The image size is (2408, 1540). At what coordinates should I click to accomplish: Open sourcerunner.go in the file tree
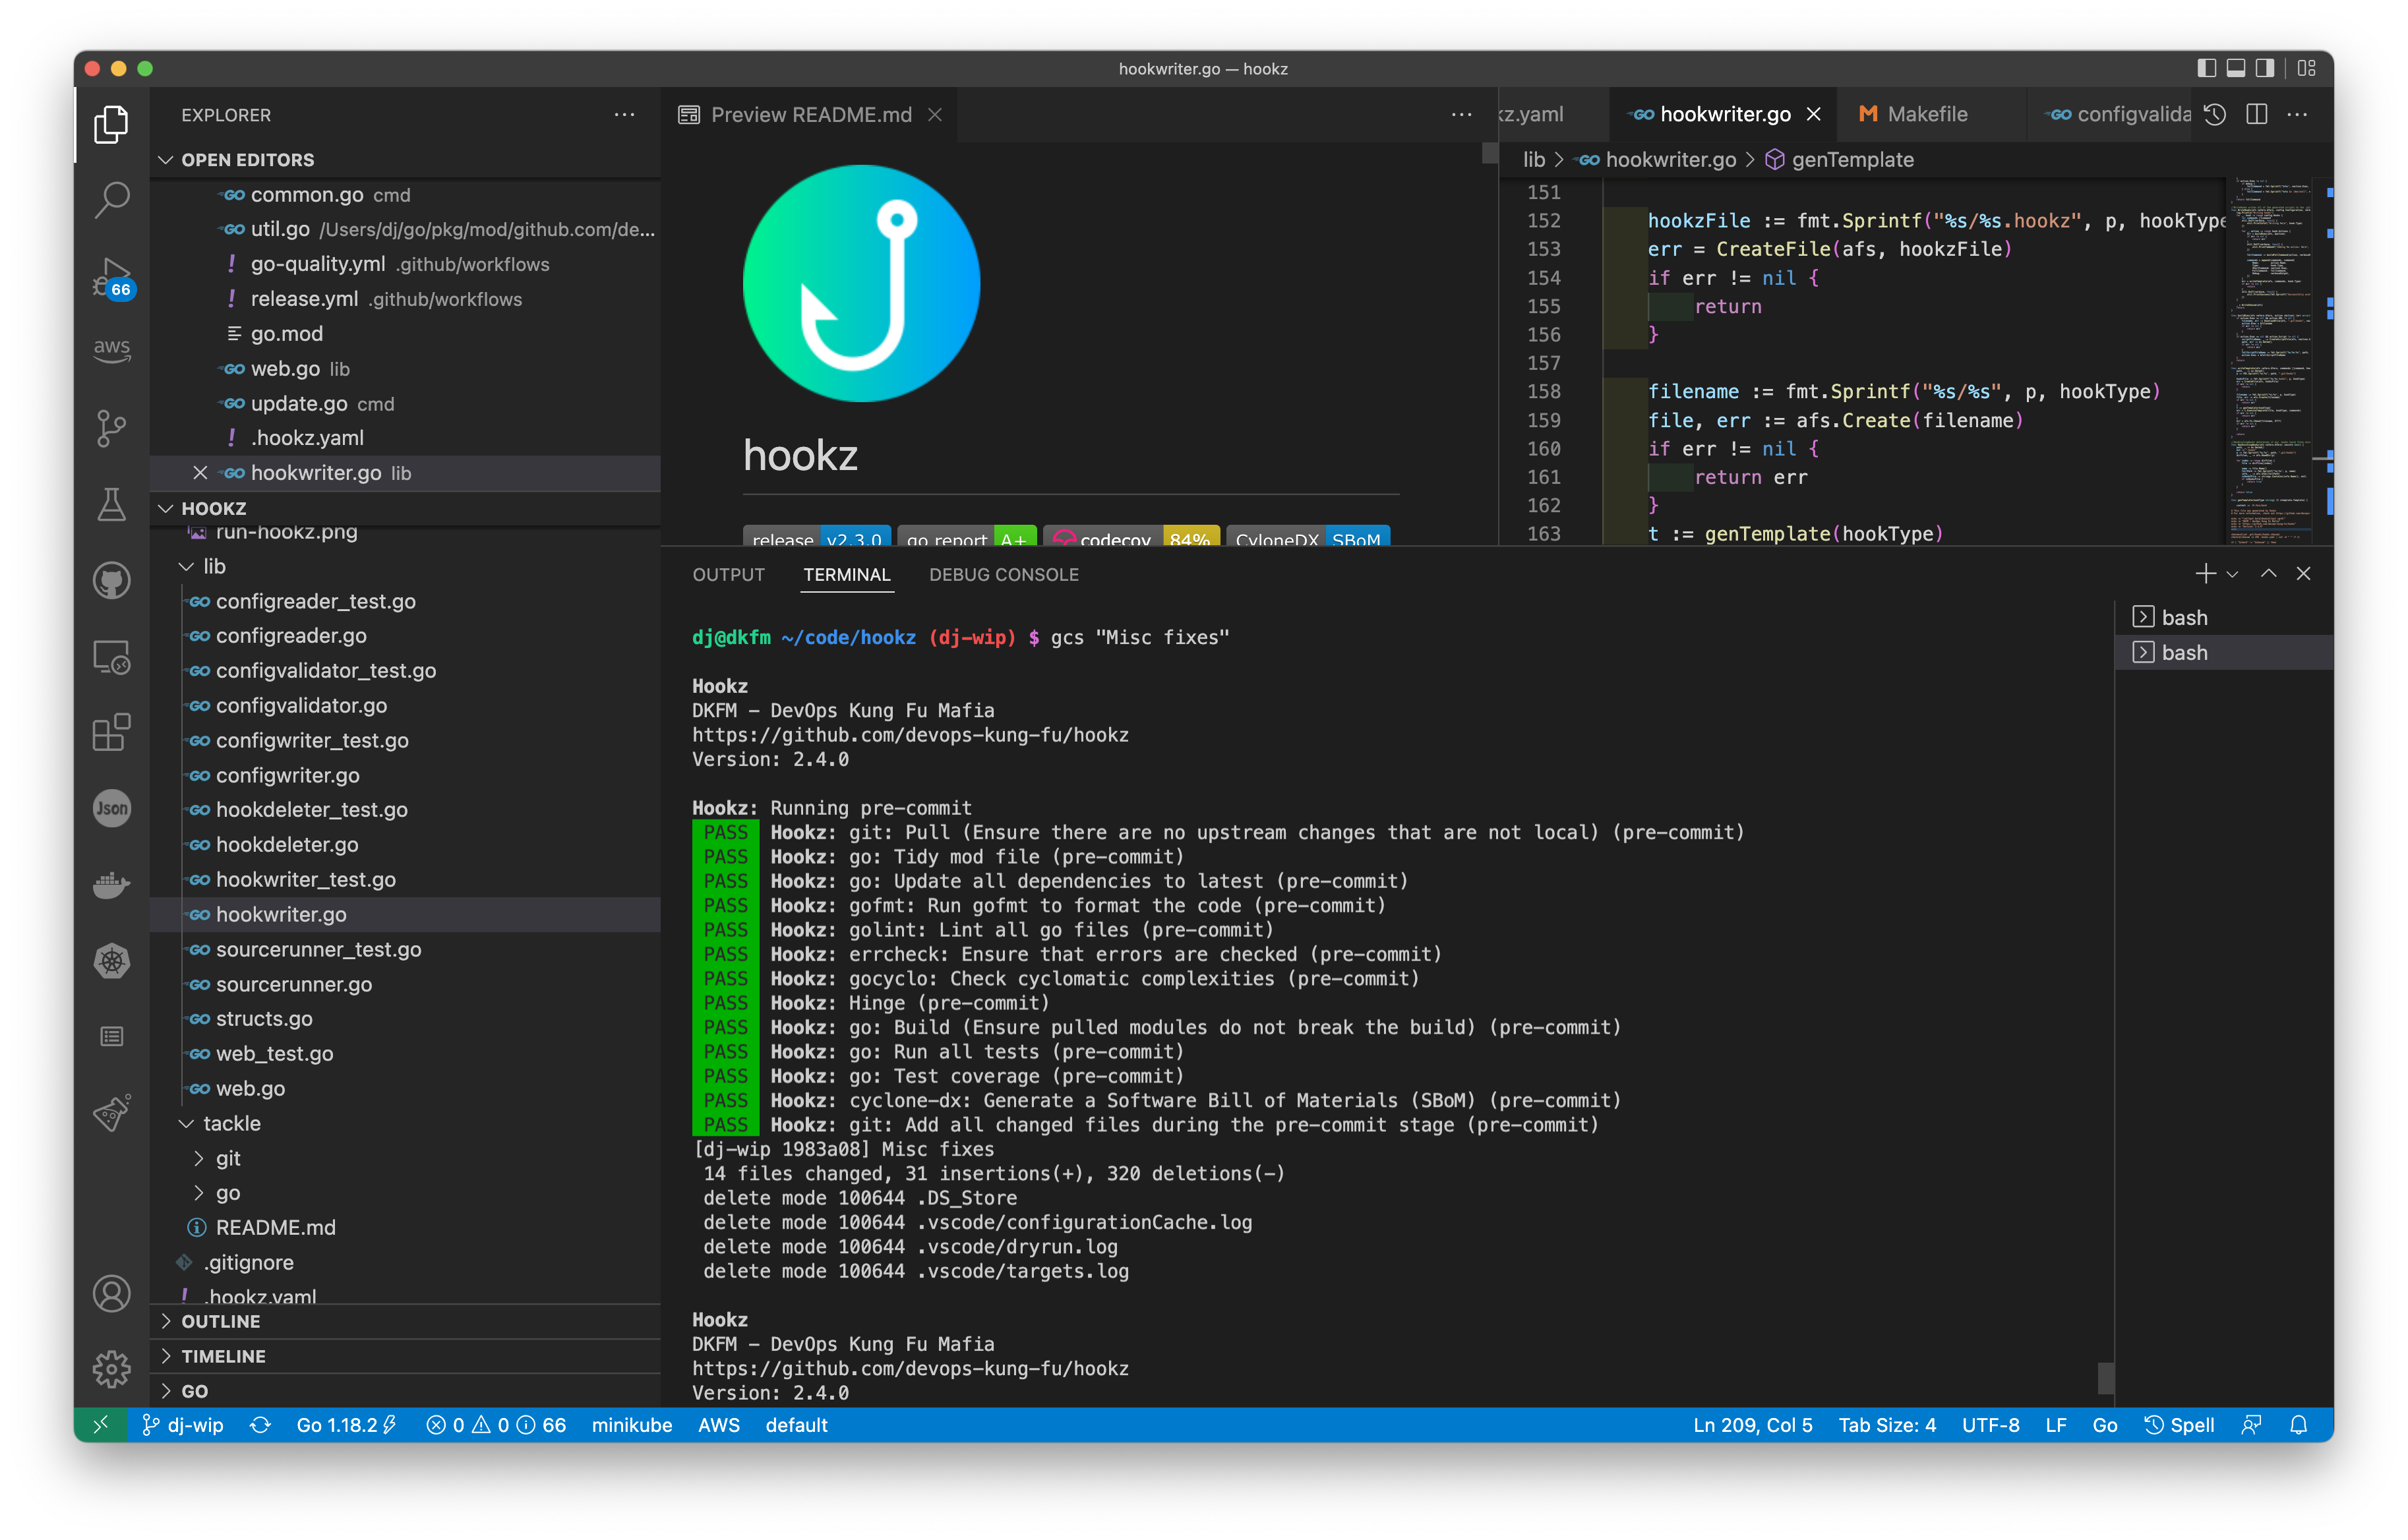point(293,984)
